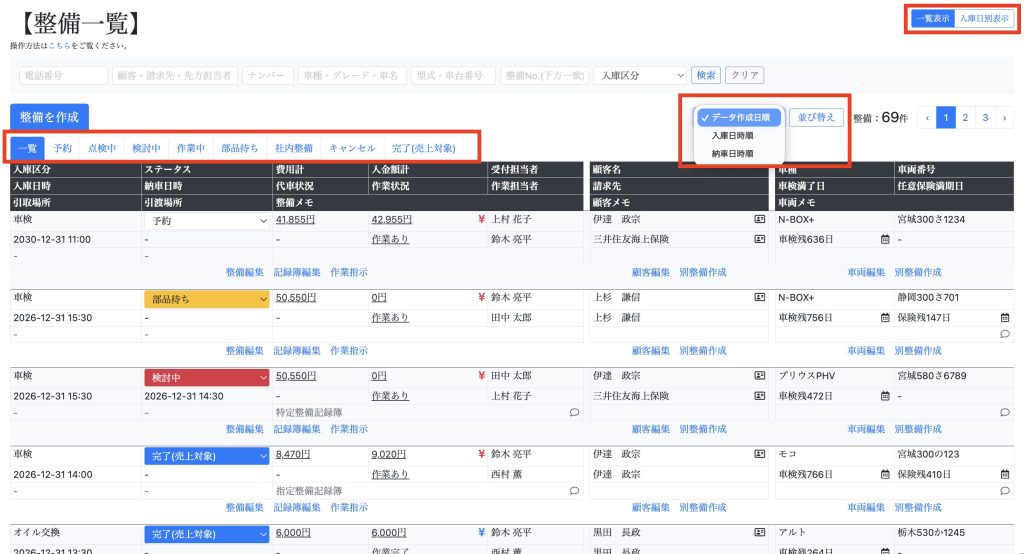Open calendar icon beside 車検残636日
The width and height of the screenshot is (1024, 554).
tap(885, 240)
